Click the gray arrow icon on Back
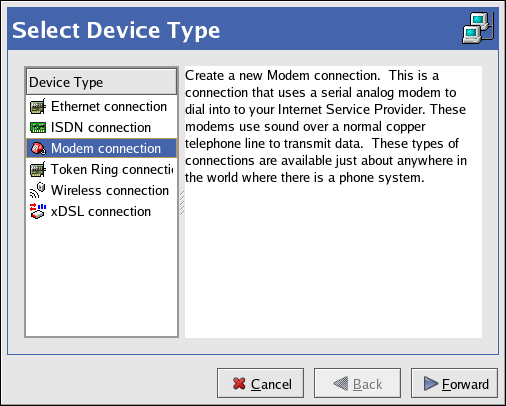This screenshot has height=406, width=506. click(x=341, y=384)
